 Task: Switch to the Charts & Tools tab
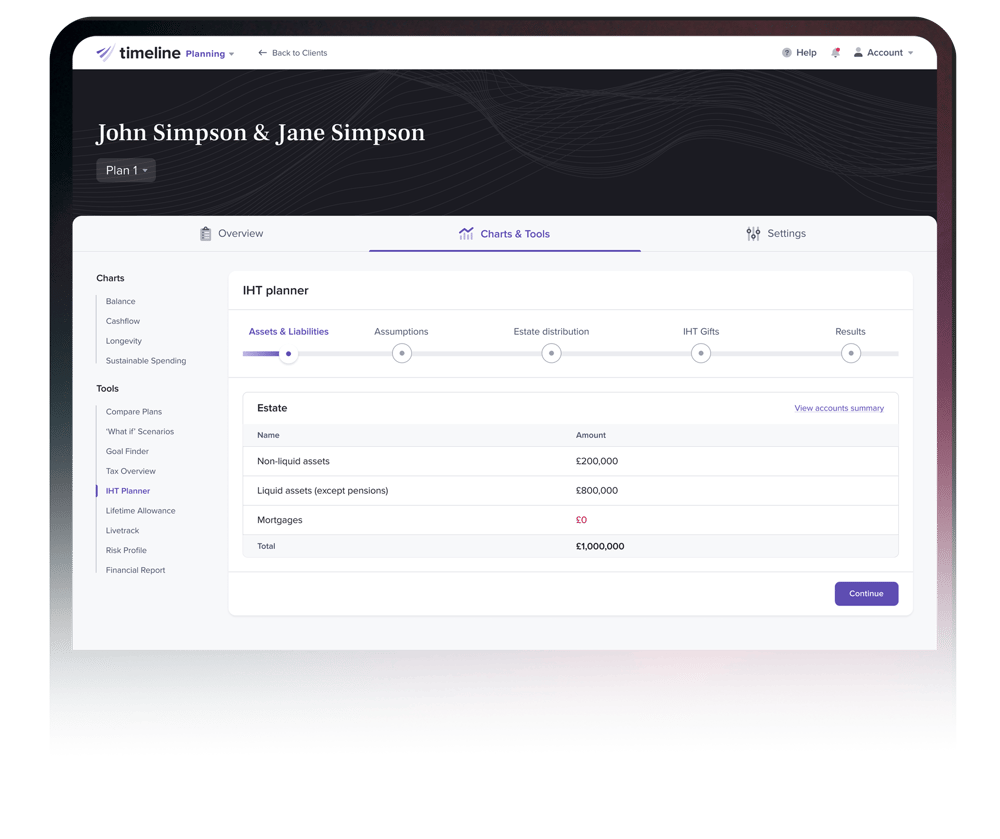(x=504, y=234)
